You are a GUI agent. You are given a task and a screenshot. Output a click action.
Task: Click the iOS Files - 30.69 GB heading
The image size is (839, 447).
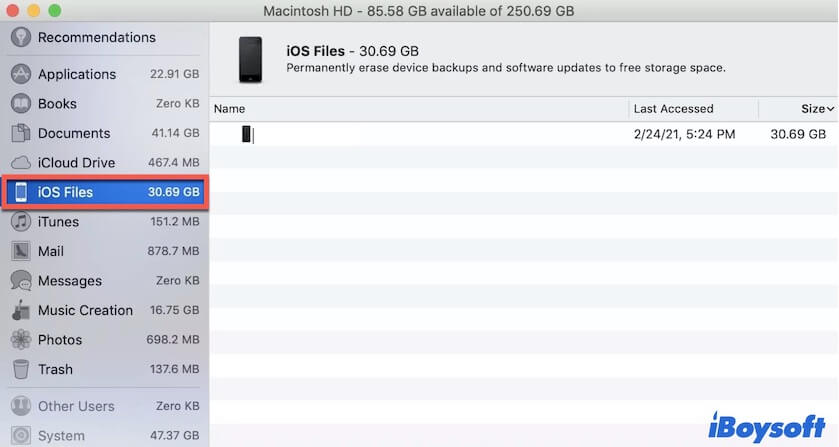[x=353, y=51]
